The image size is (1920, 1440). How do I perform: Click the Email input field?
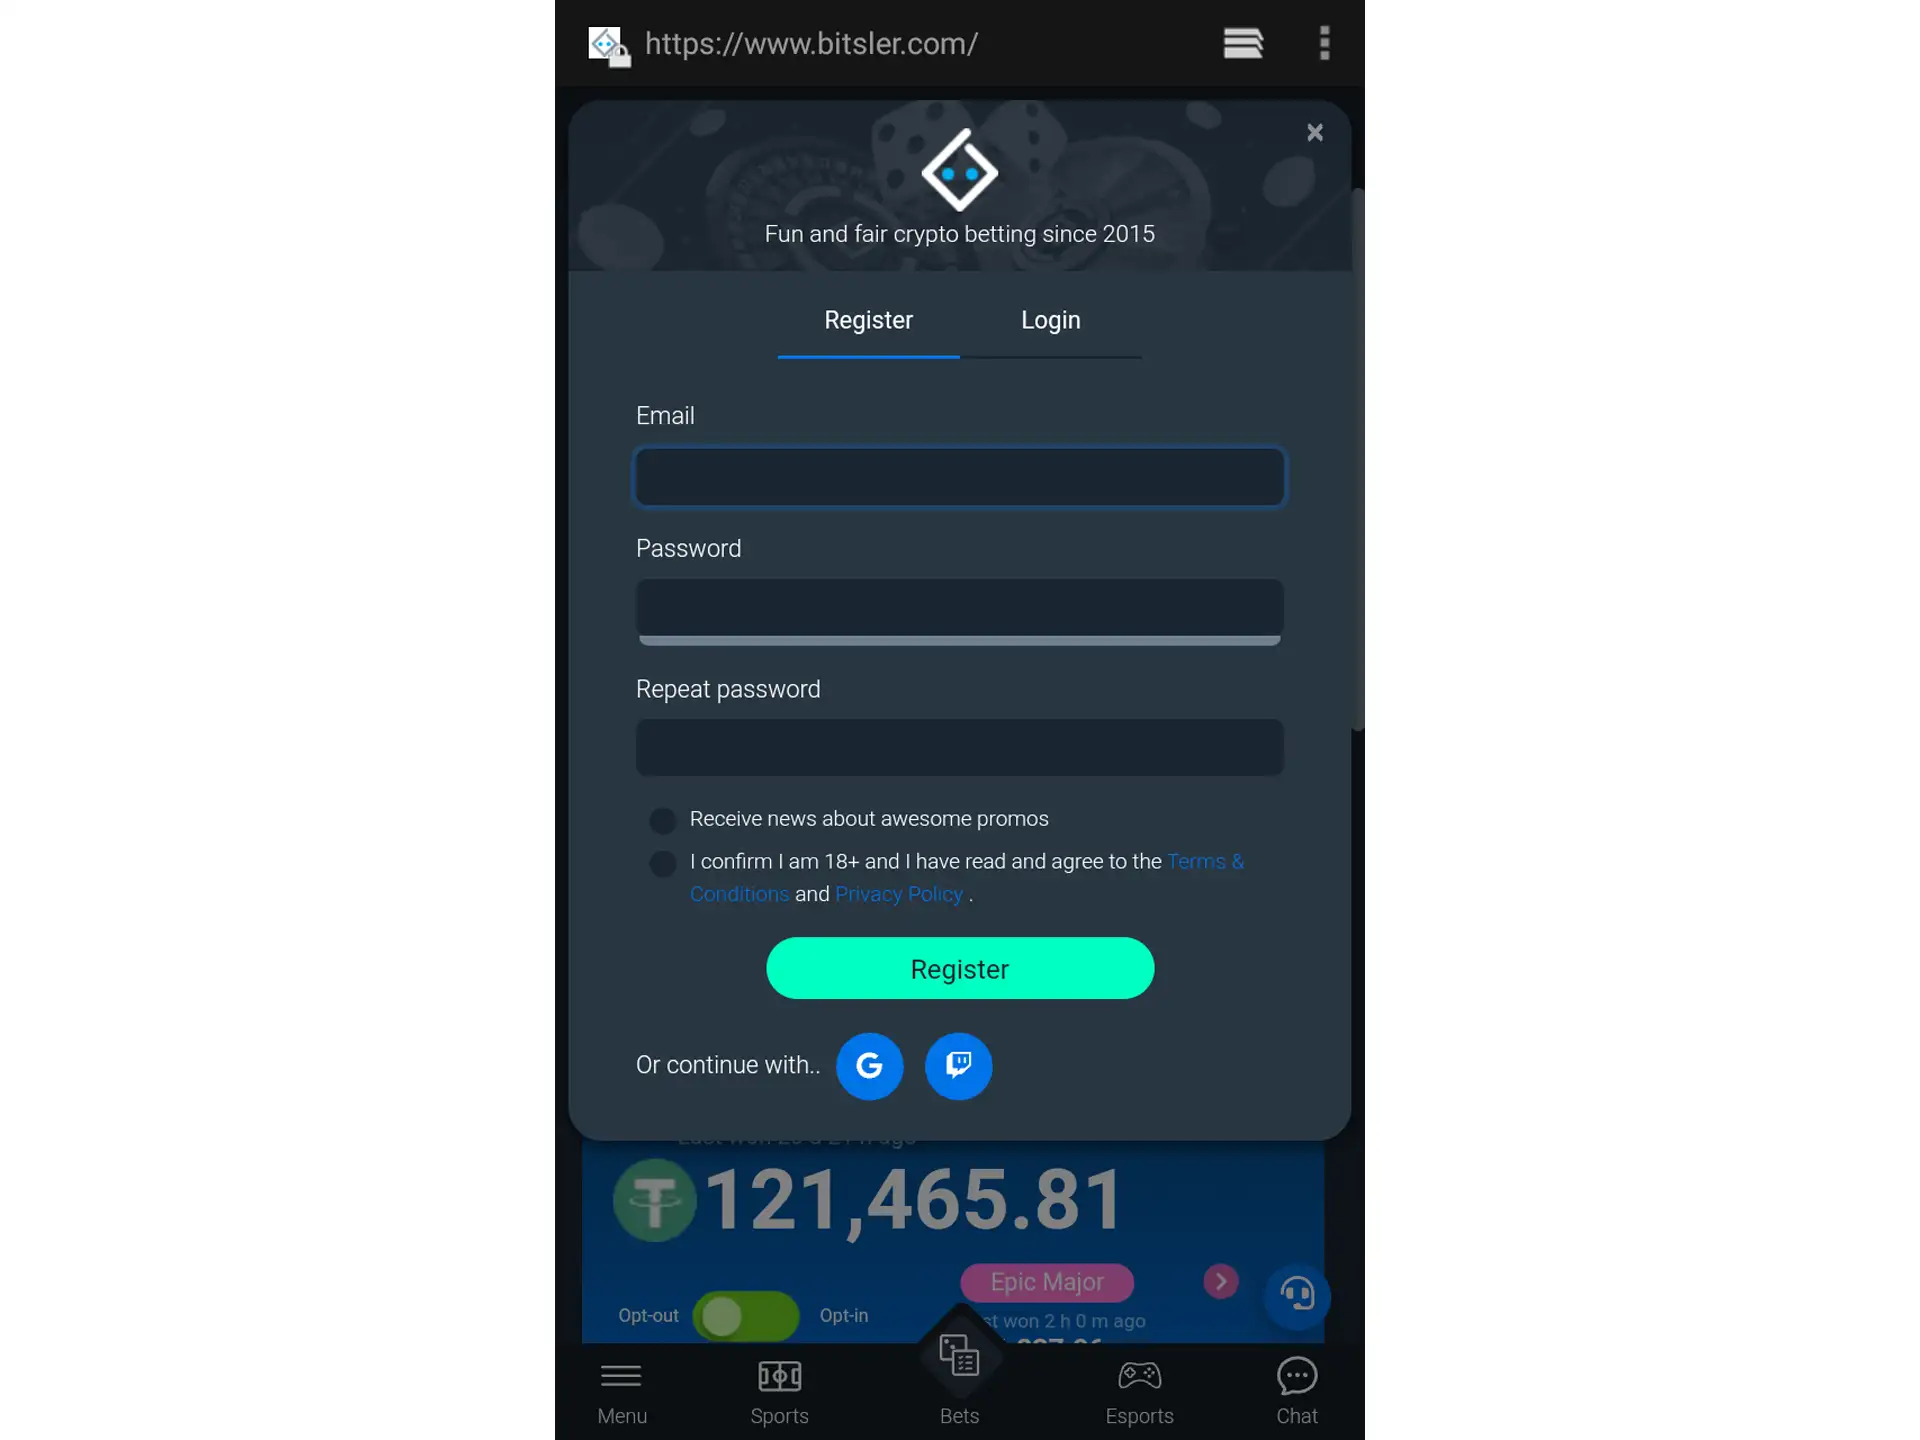(960, 476)
